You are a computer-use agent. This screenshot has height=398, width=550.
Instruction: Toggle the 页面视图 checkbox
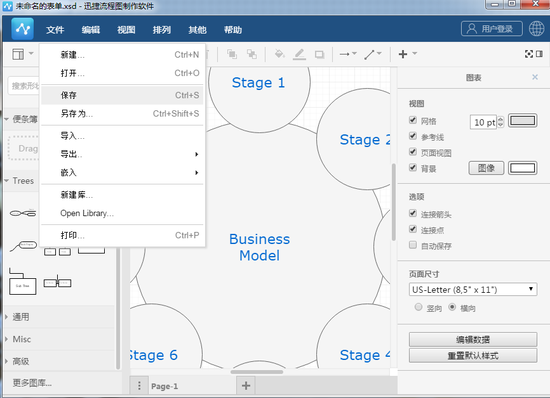(x=413, y=152)
